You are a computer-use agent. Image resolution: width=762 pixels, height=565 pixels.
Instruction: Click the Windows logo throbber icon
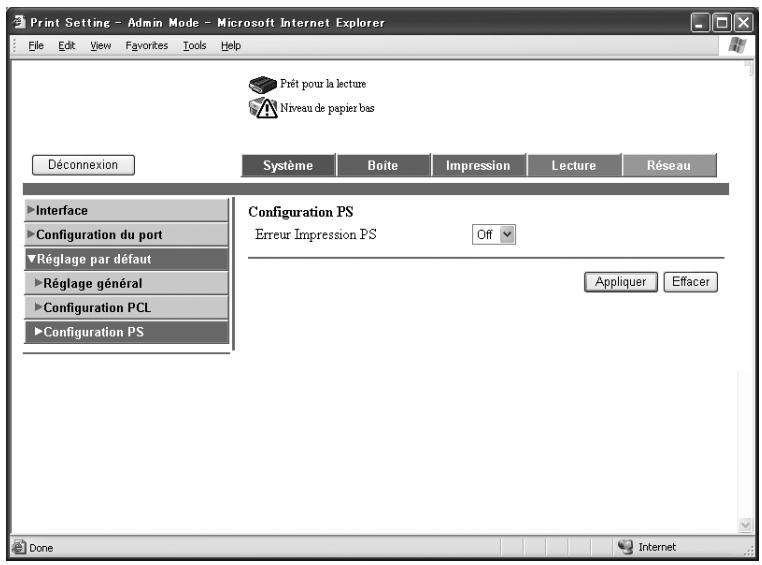737,46
